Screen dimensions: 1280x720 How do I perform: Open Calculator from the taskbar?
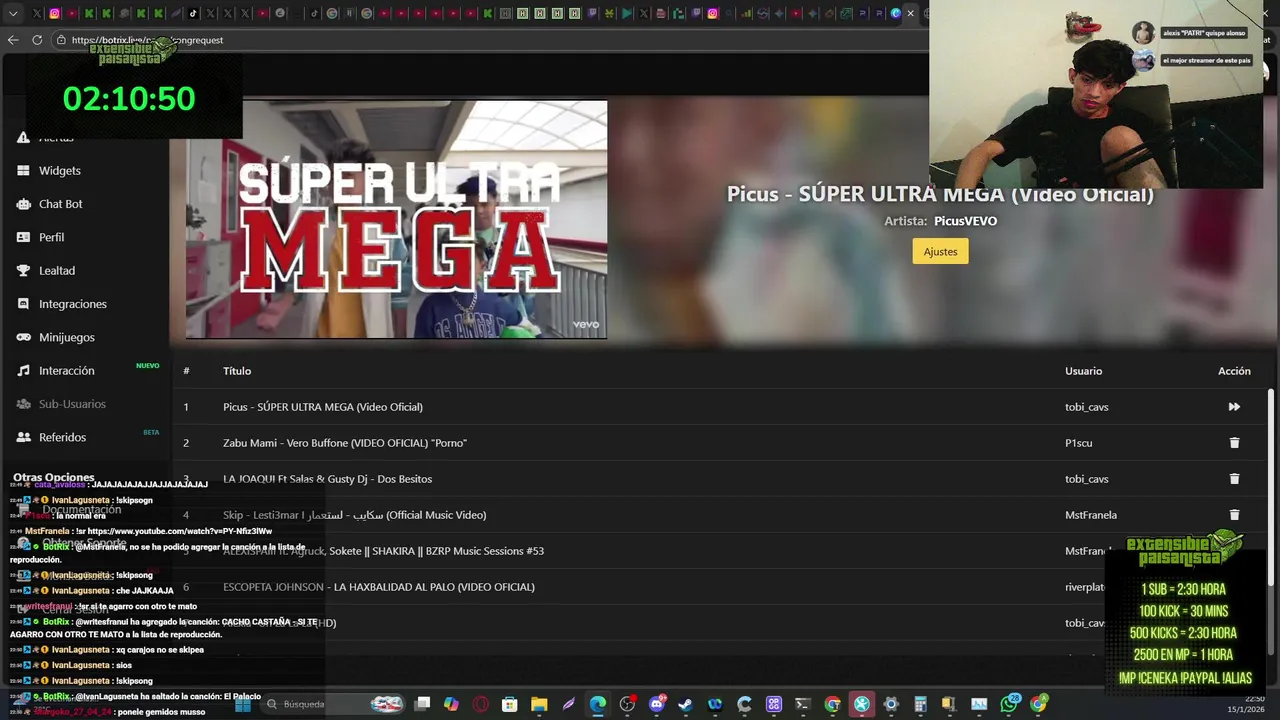tap(920, 704)
